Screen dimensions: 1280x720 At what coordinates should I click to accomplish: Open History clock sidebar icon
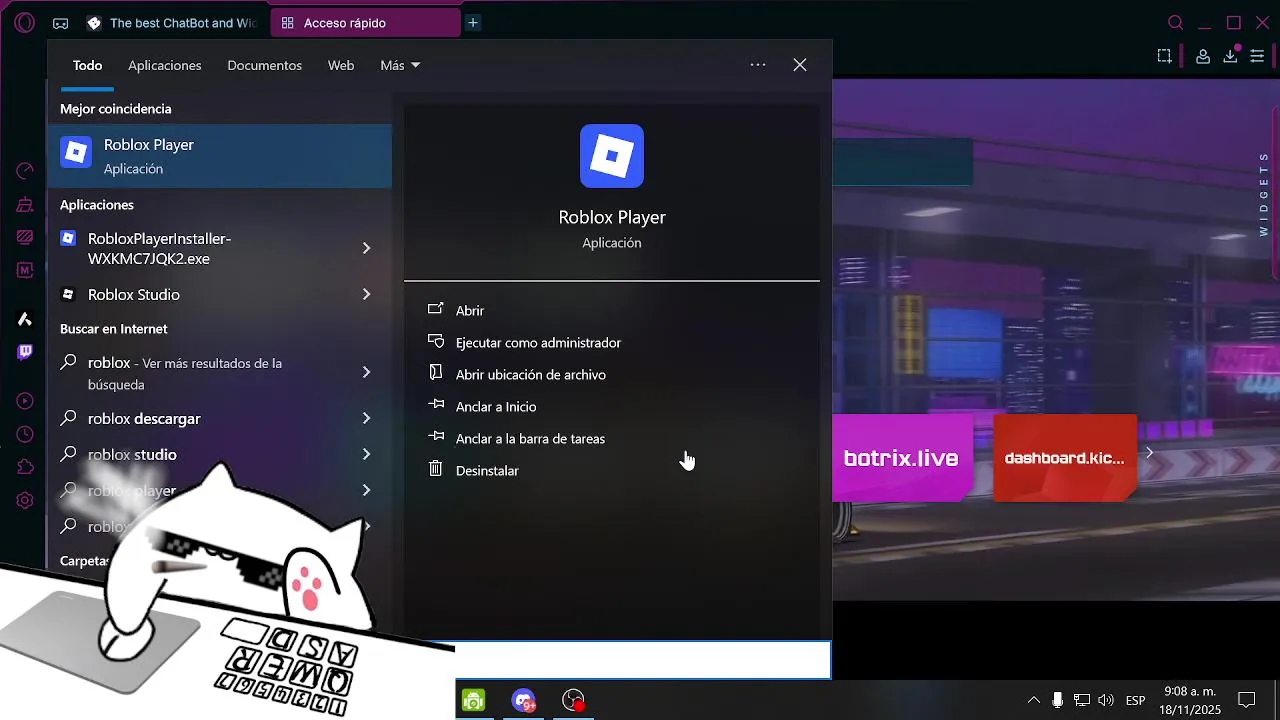click(x=25, y=434)
